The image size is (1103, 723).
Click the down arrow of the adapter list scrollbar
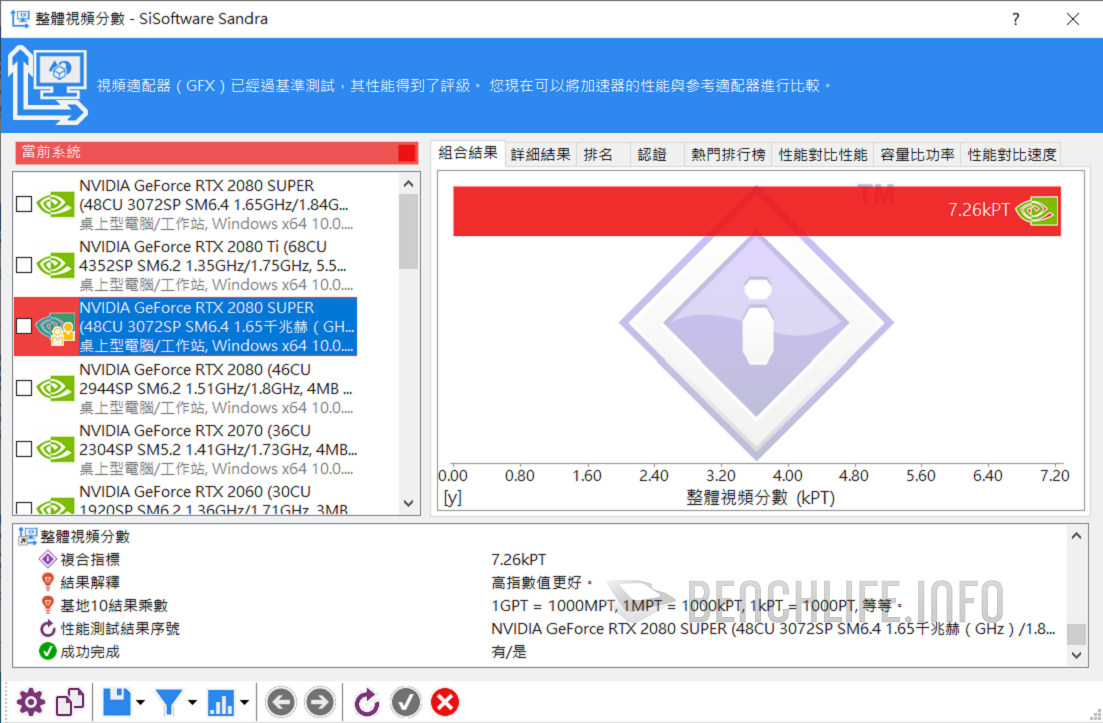pos(409,504)
